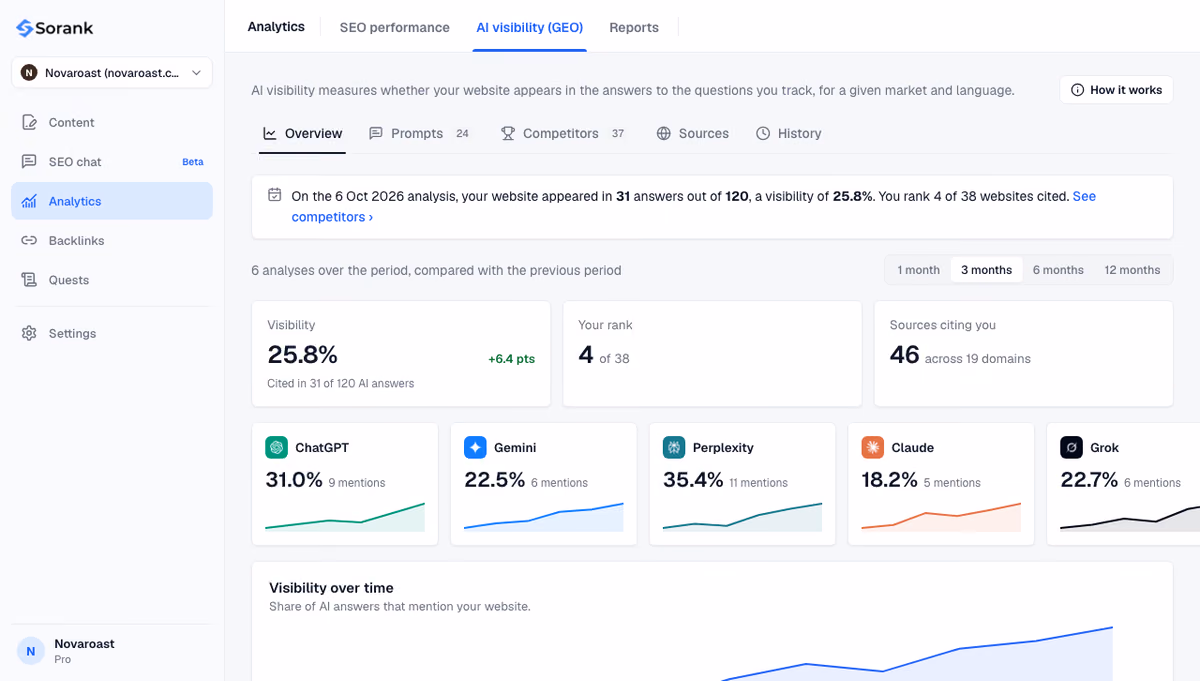Click the SEO chat speech bubble icon
Screen dimensions: 1200x681
pyautogui.click(x=29, y=162)
